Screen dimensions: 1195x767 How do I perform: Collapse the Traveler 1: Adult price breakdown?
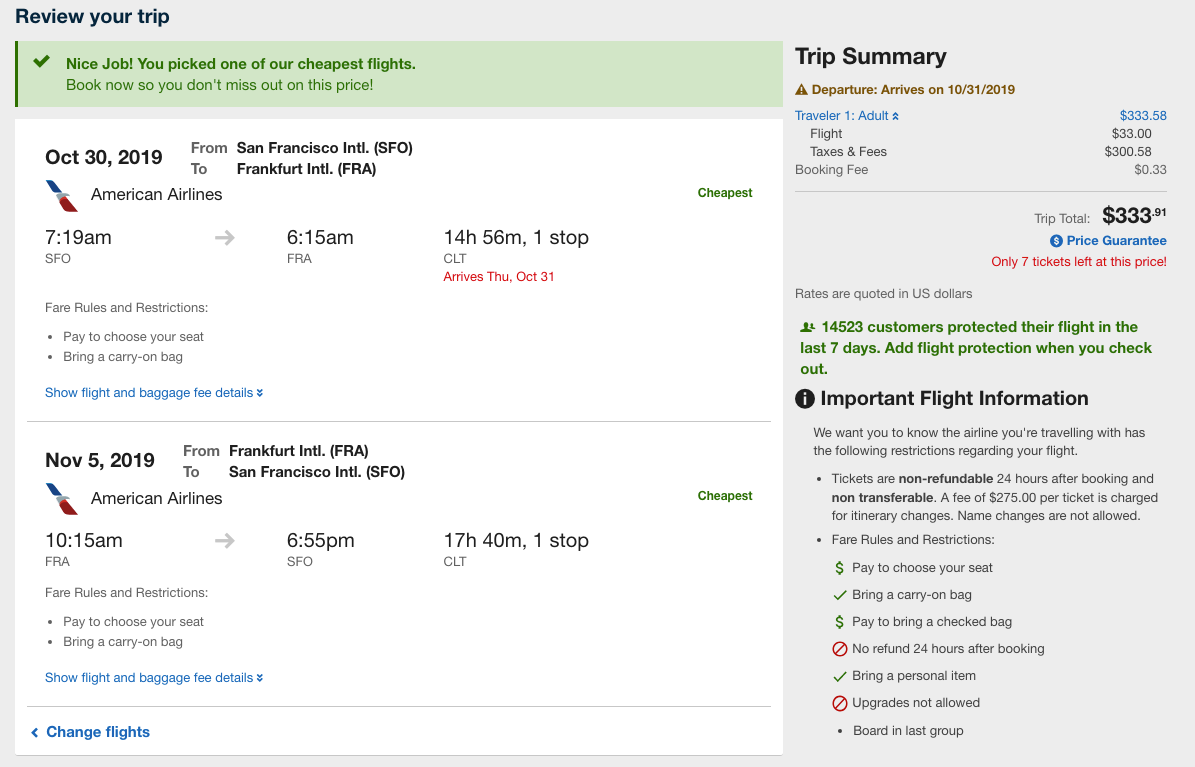pos(847,116)
